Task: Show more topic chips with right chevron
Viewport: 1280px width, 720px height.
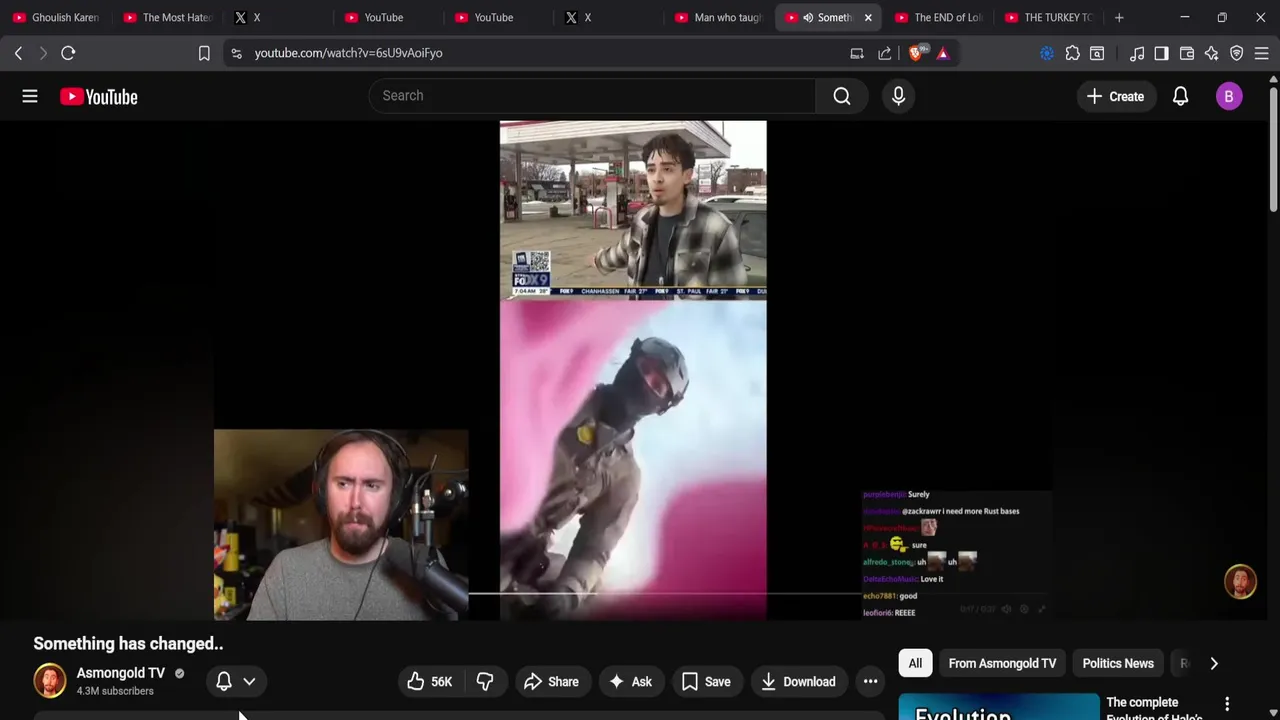Action: tap(1214, 663)
